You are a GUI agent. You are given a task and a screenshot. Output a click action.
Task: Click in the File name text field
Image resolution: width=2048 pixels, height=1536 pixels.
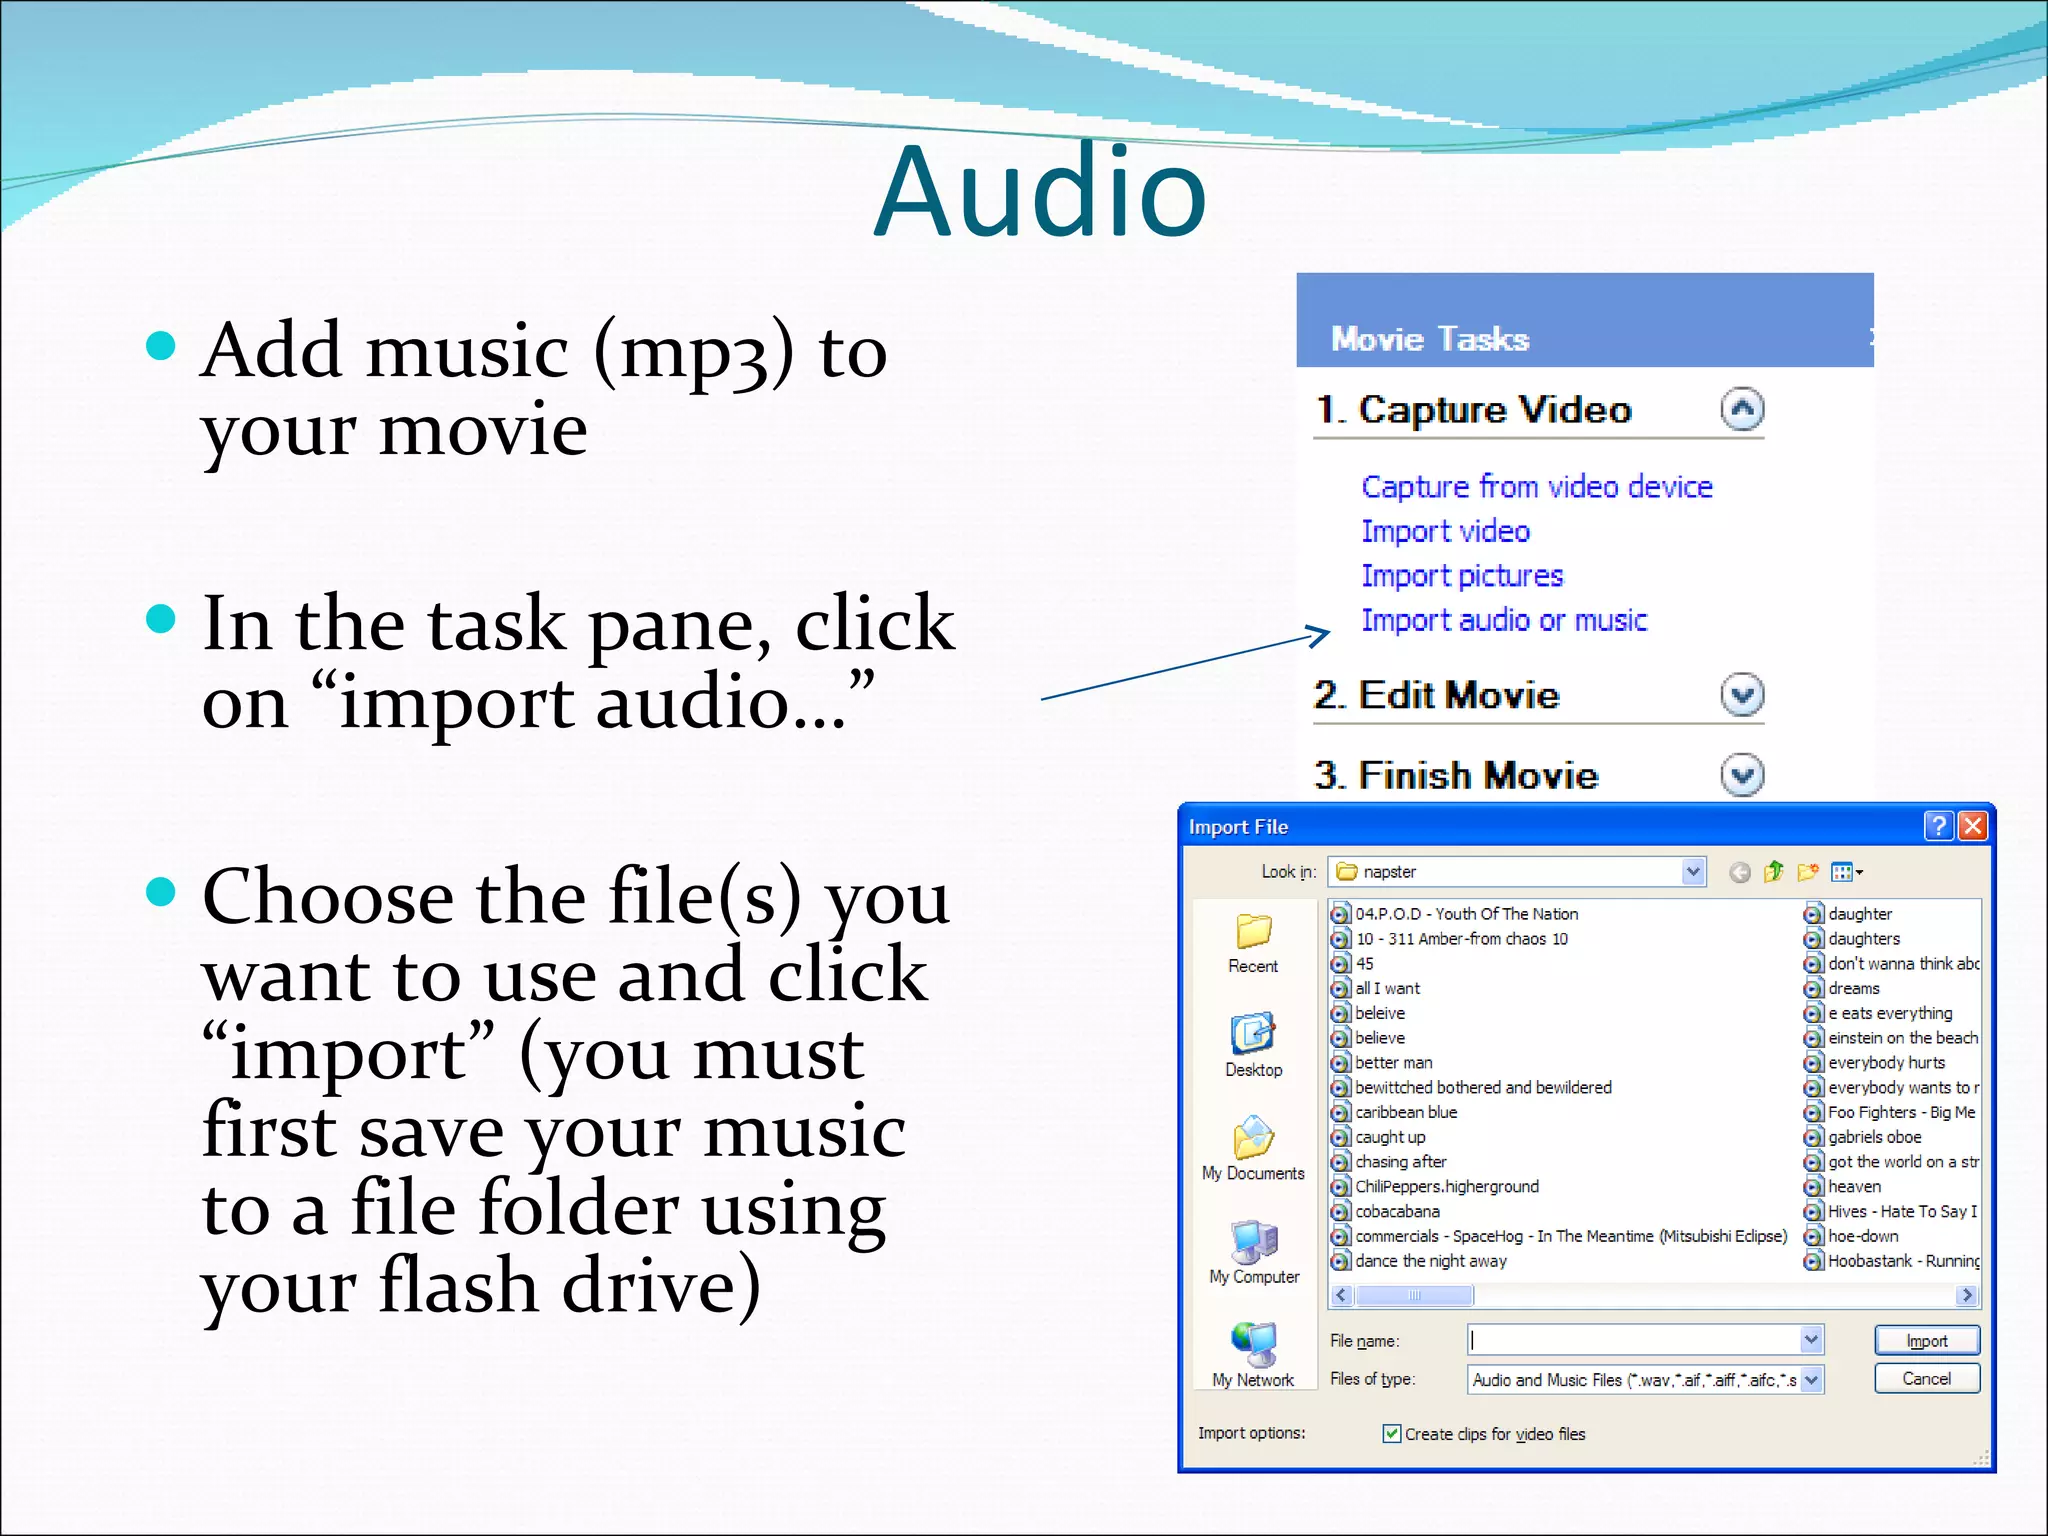[1634, 1340]
